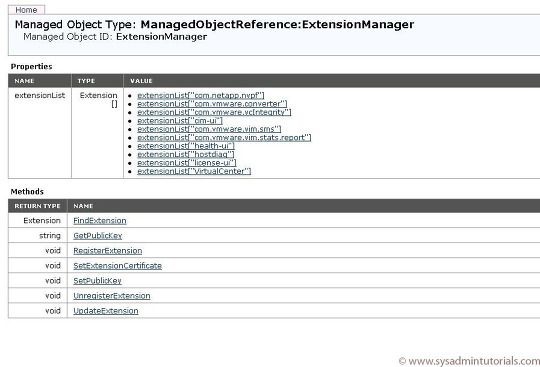Open extensionList cim-ui link
The width and height of the screenshot is (540, 367).
coord(180,120)
